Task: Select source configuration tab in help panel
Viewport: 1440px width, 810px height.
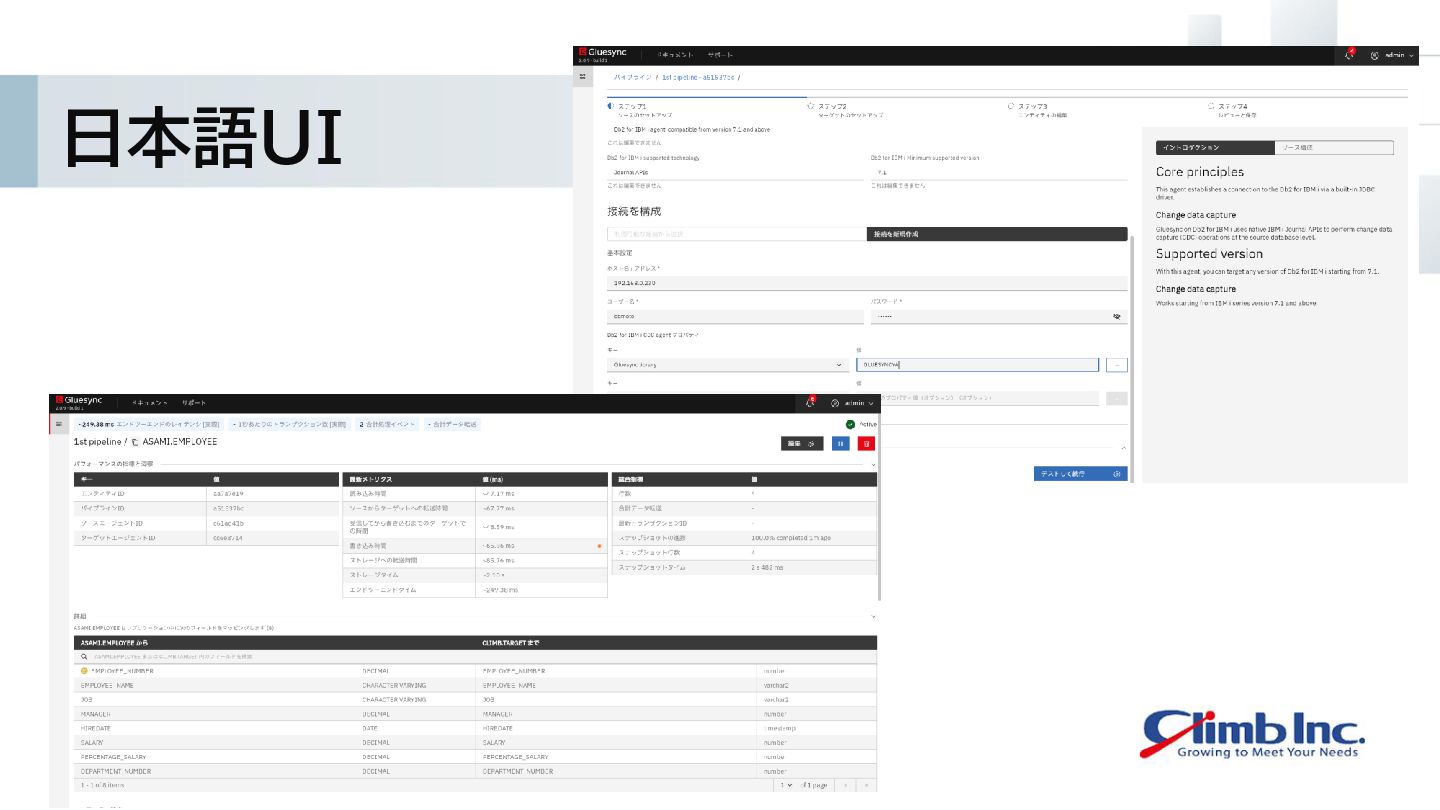Action: click(1334, 147)
